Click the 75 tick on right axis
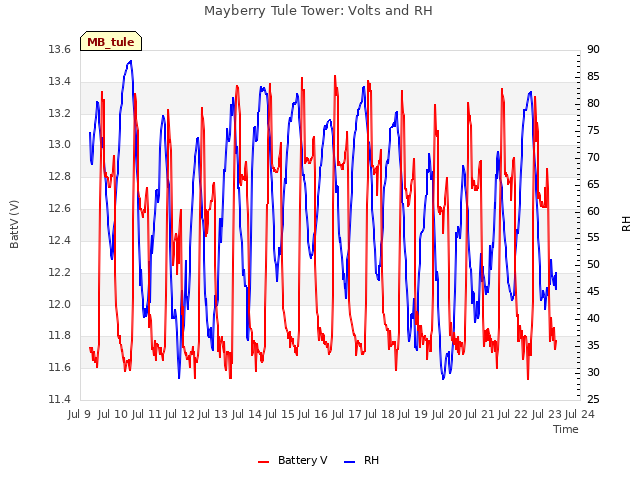Image resolution: width=640 pixels, height=480 pixels. point(593,130)
